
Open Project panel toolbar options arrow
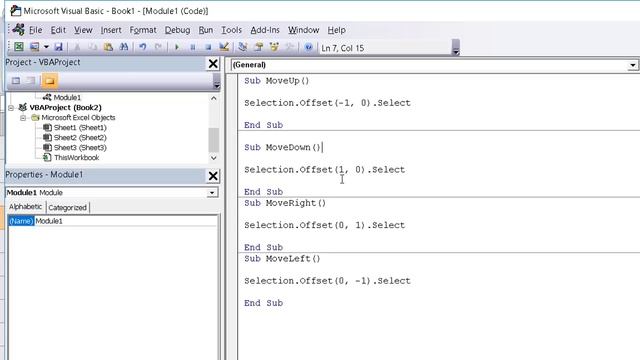pos(216,82)
